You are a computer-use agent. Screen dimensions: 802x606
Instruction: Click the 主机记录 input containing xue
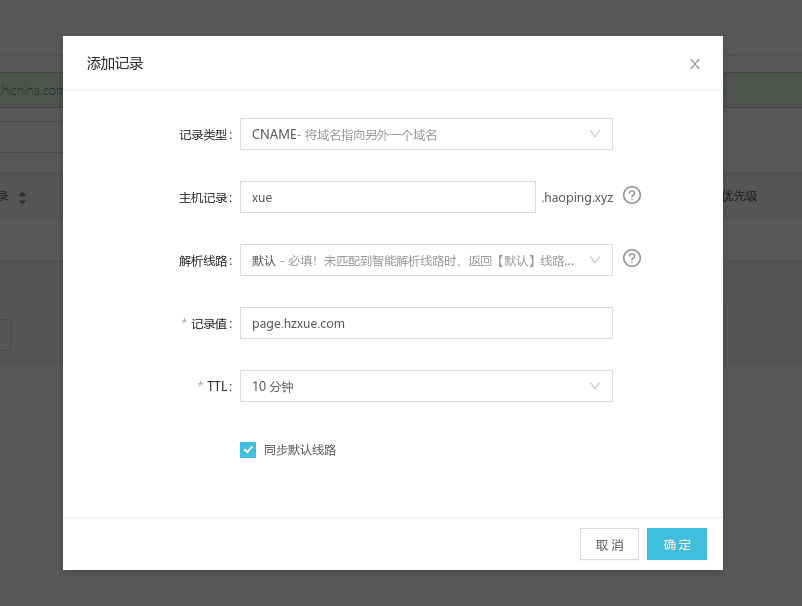[x=388, y=197]
